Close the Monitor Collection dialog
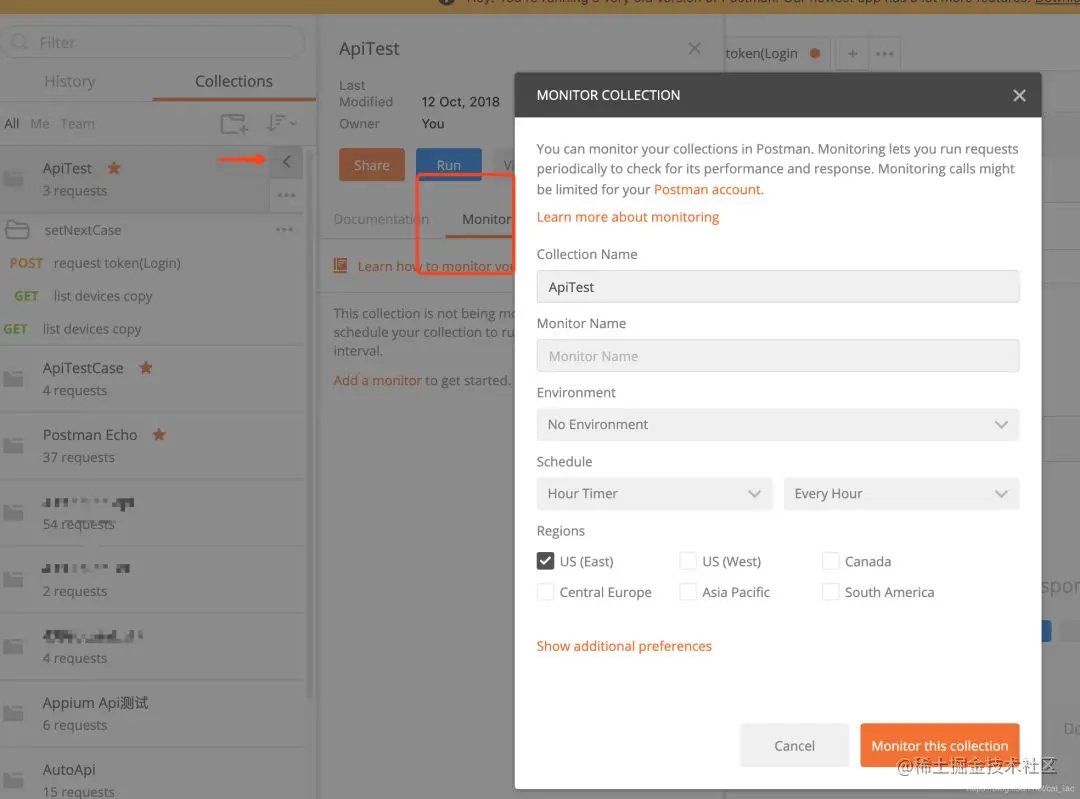This screenshot has width=1080, height=799. [1019, 95]
